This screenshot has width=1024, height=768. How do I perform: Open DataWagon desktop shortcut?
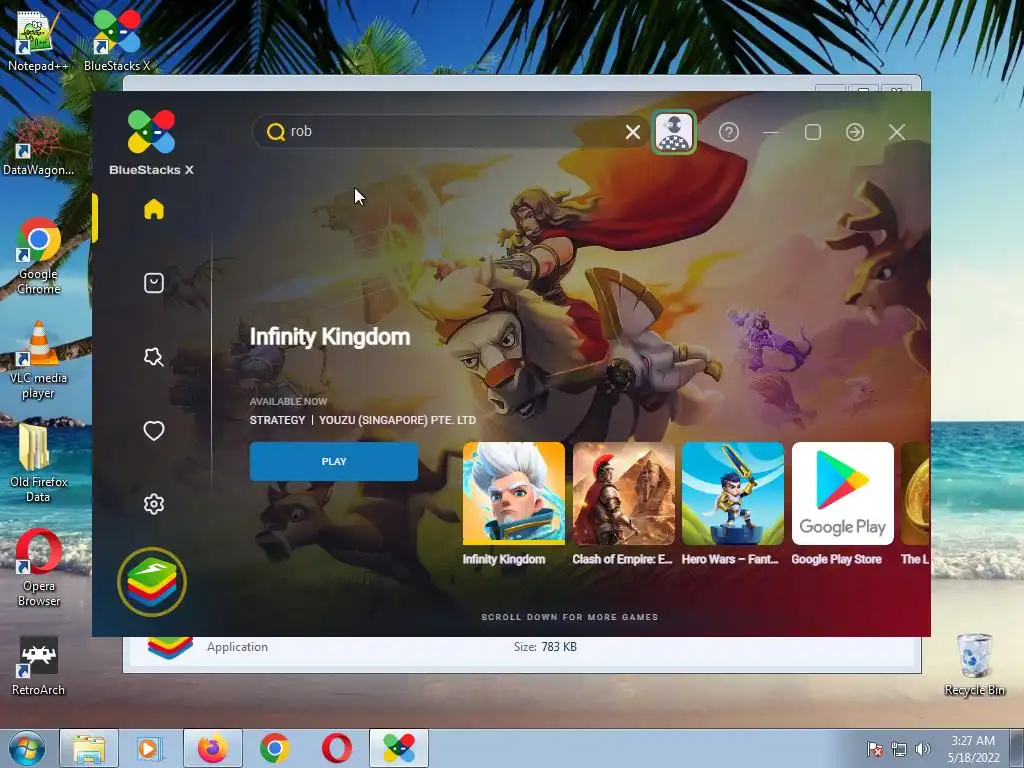pyautogui.click(x=38, y=146)
